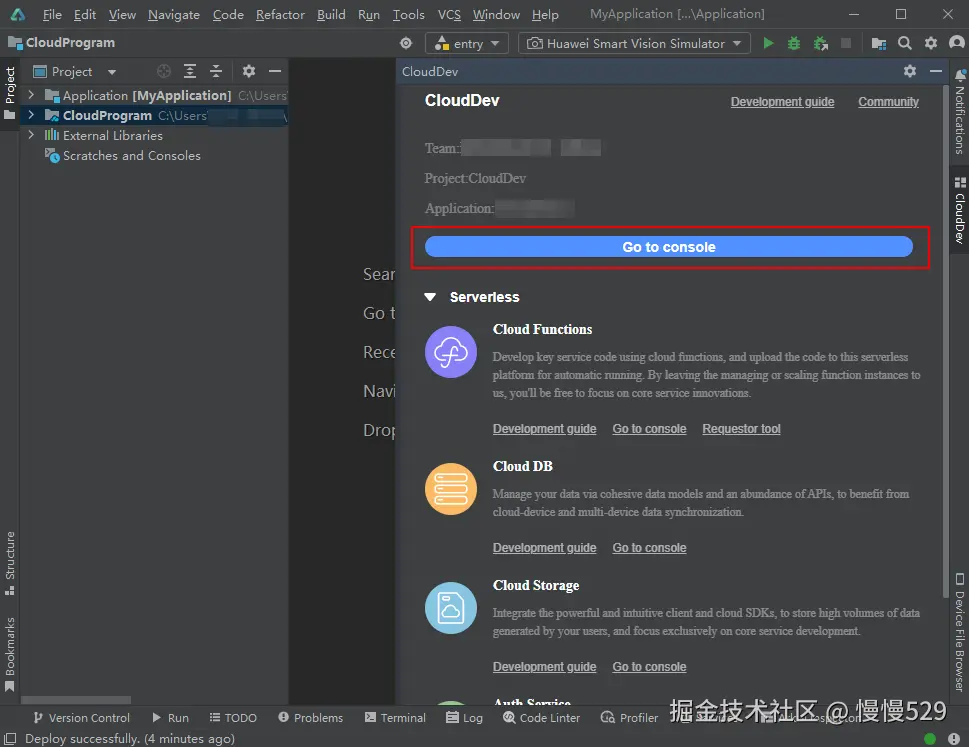Toggle the Structure side tab
969x747 pixels.
pyautogui.click(x=9, y=563)
